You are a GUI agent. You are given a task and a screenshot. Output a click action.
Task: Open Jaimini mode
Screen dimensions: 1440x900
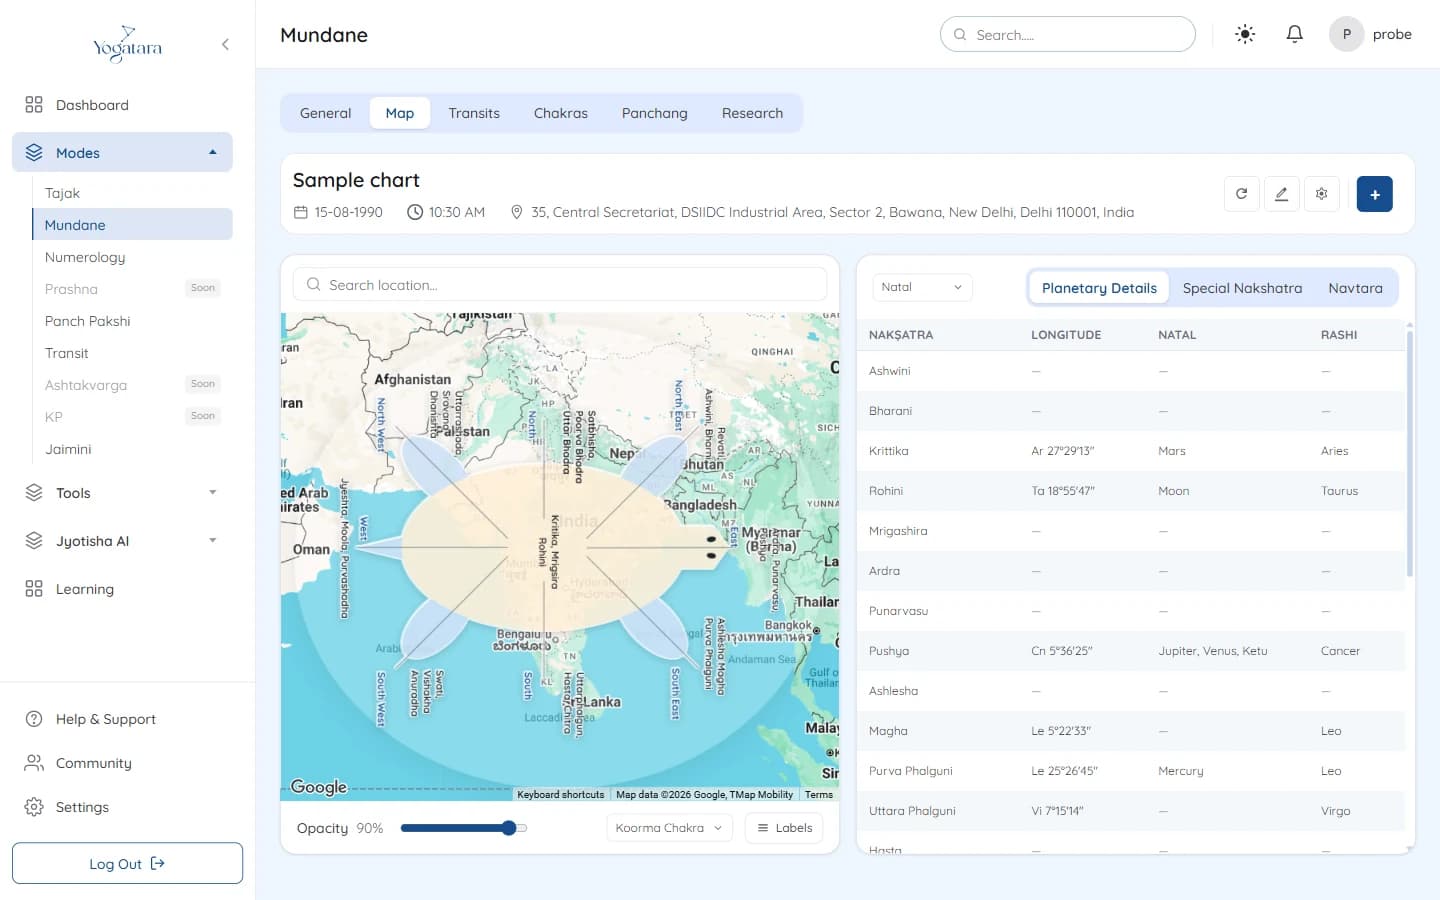pyautogui.click(x=68, y=449)
